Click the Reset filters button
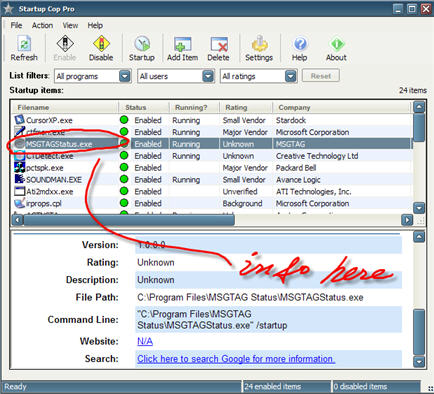 pyautogui.click(x=321, y=76)
